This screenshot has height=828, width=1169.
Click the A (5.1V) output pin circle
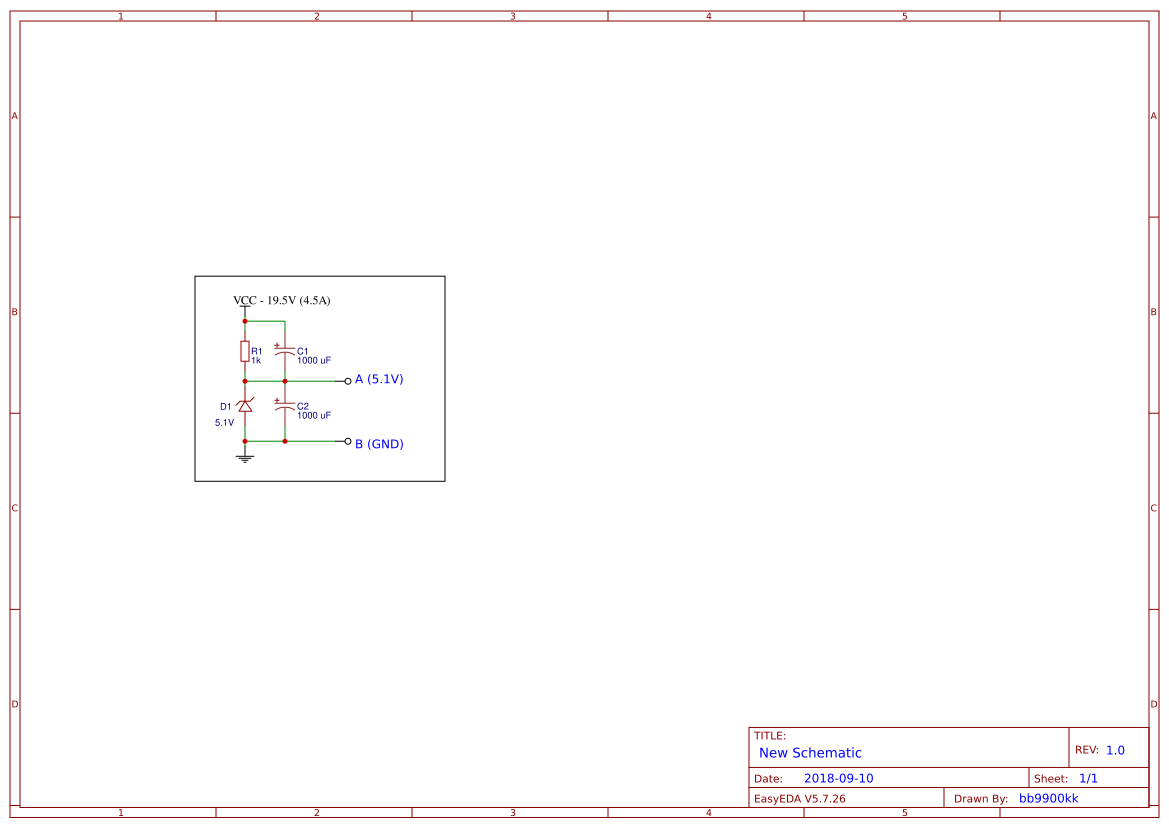tap(347, 381)
